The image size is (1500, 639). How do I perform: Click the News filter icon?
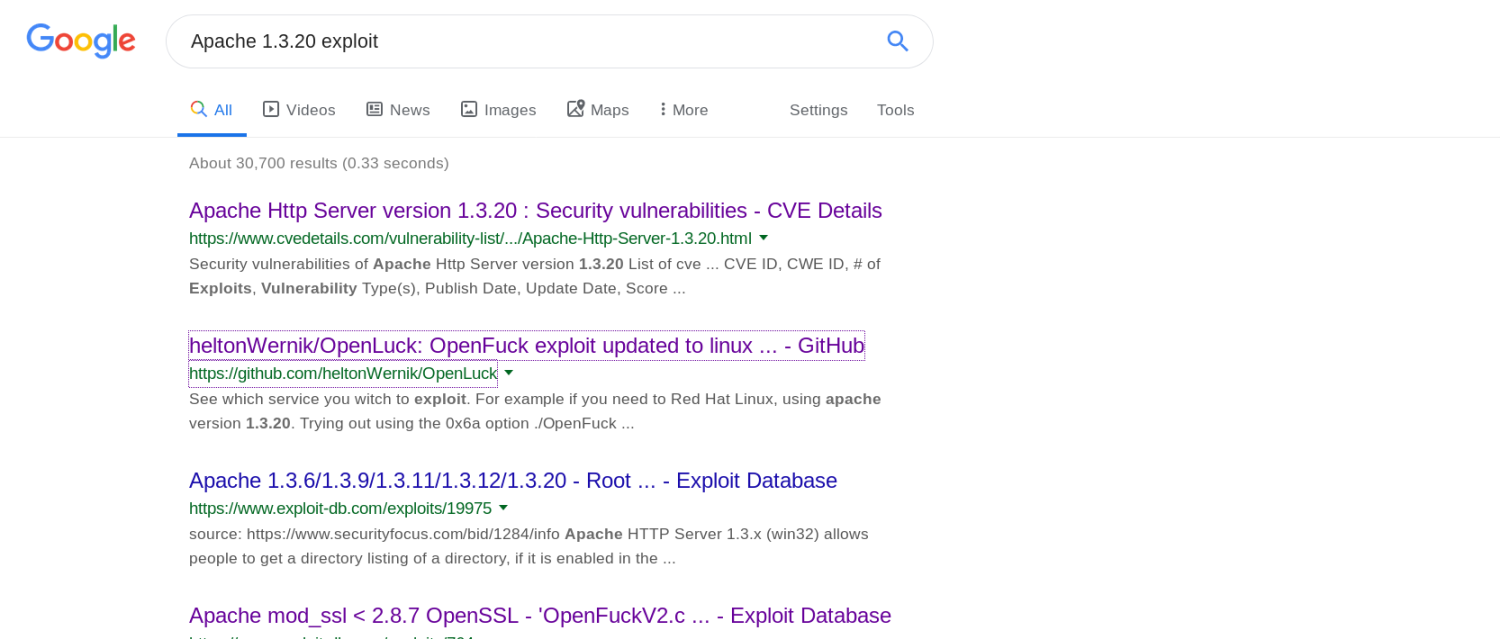pyautogui.click(x=375, y=108)
